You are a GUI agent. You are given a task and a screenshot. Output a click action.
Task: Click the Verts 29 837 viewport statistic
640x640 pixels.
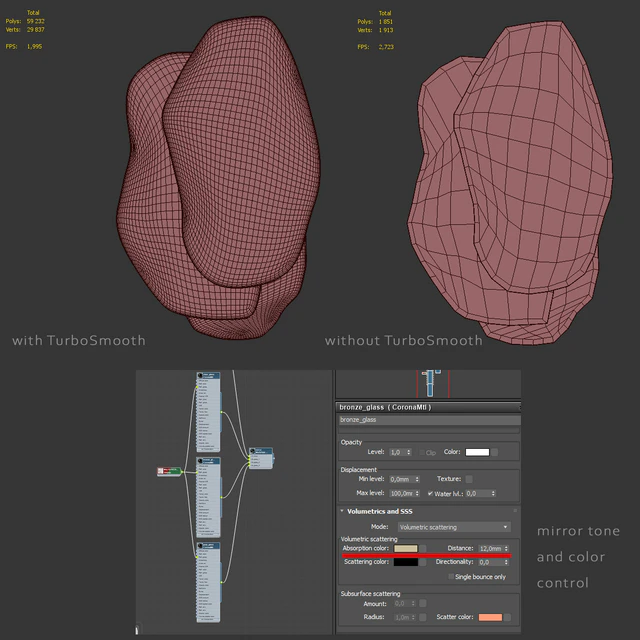coord(25,30)
